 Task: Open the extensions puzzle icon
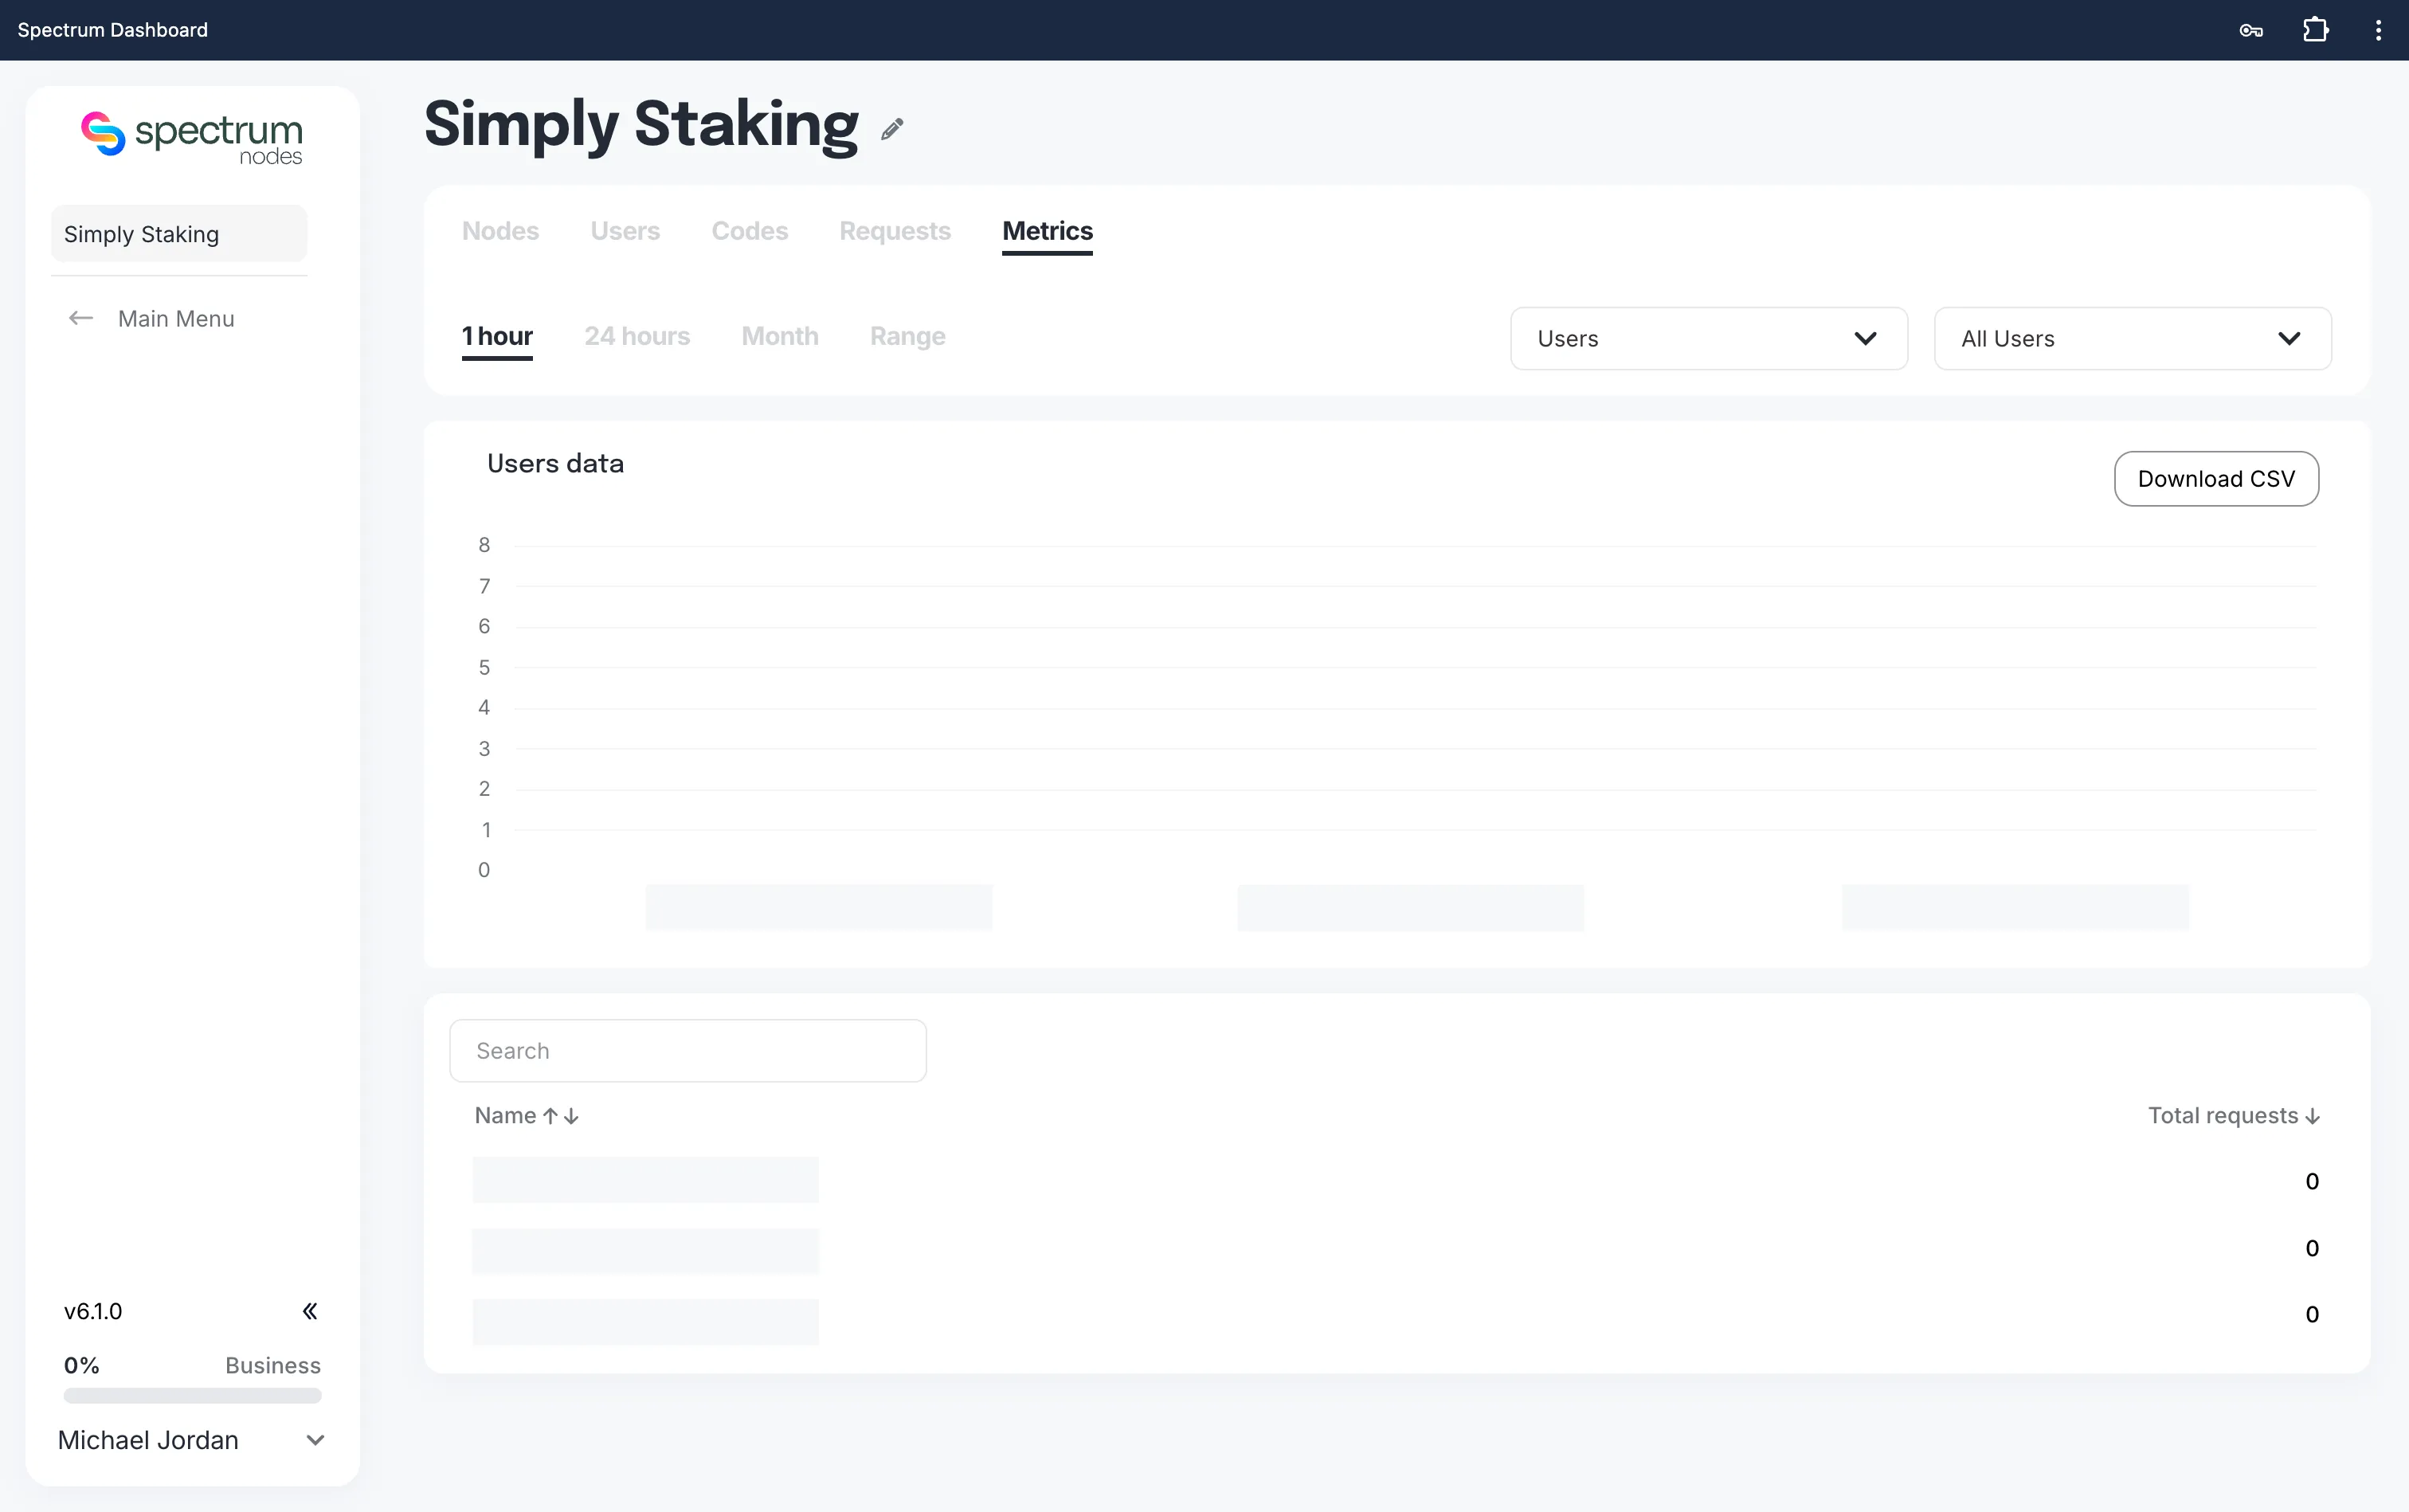tap(2315, 30)
